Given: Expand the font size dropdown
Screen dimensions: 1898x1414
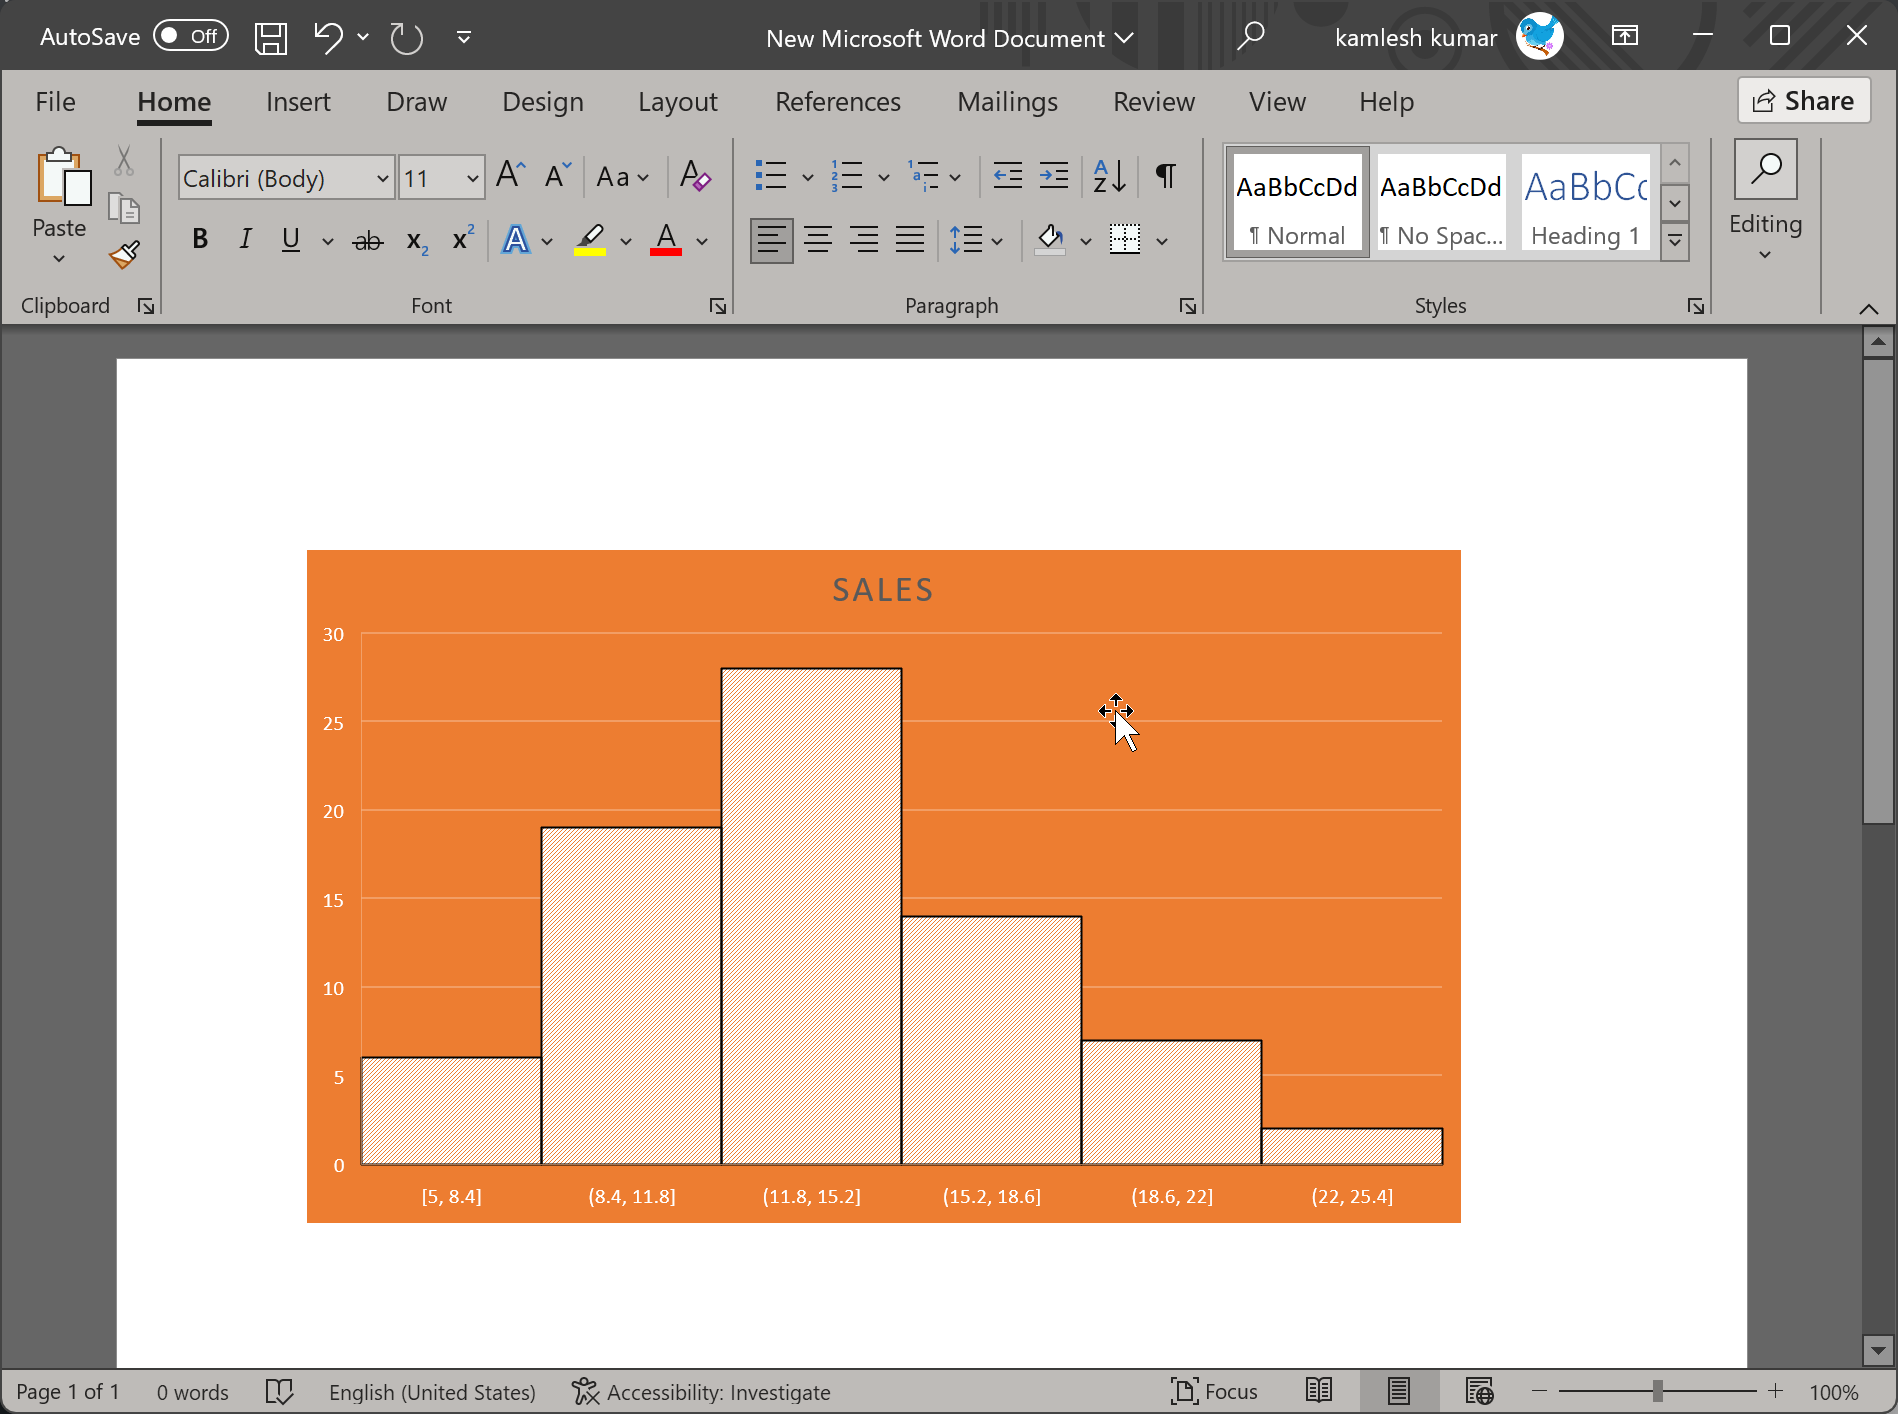Looking at the screenshot, I should click(x=472, y=178).
